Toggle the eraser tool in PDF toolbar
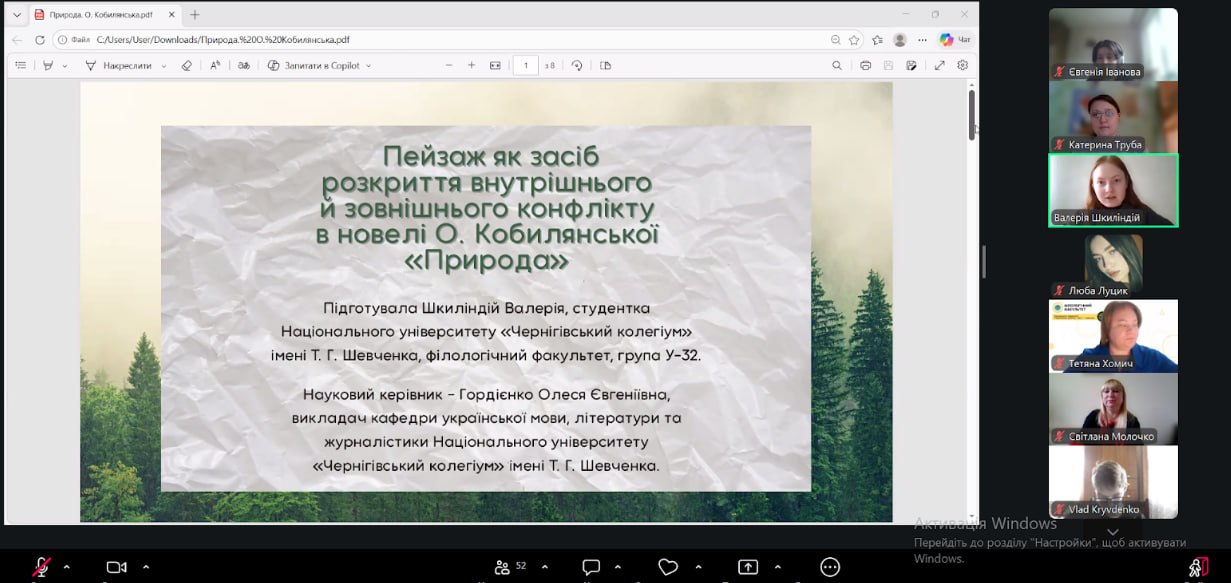1231x583 pixels. (186, 65)
